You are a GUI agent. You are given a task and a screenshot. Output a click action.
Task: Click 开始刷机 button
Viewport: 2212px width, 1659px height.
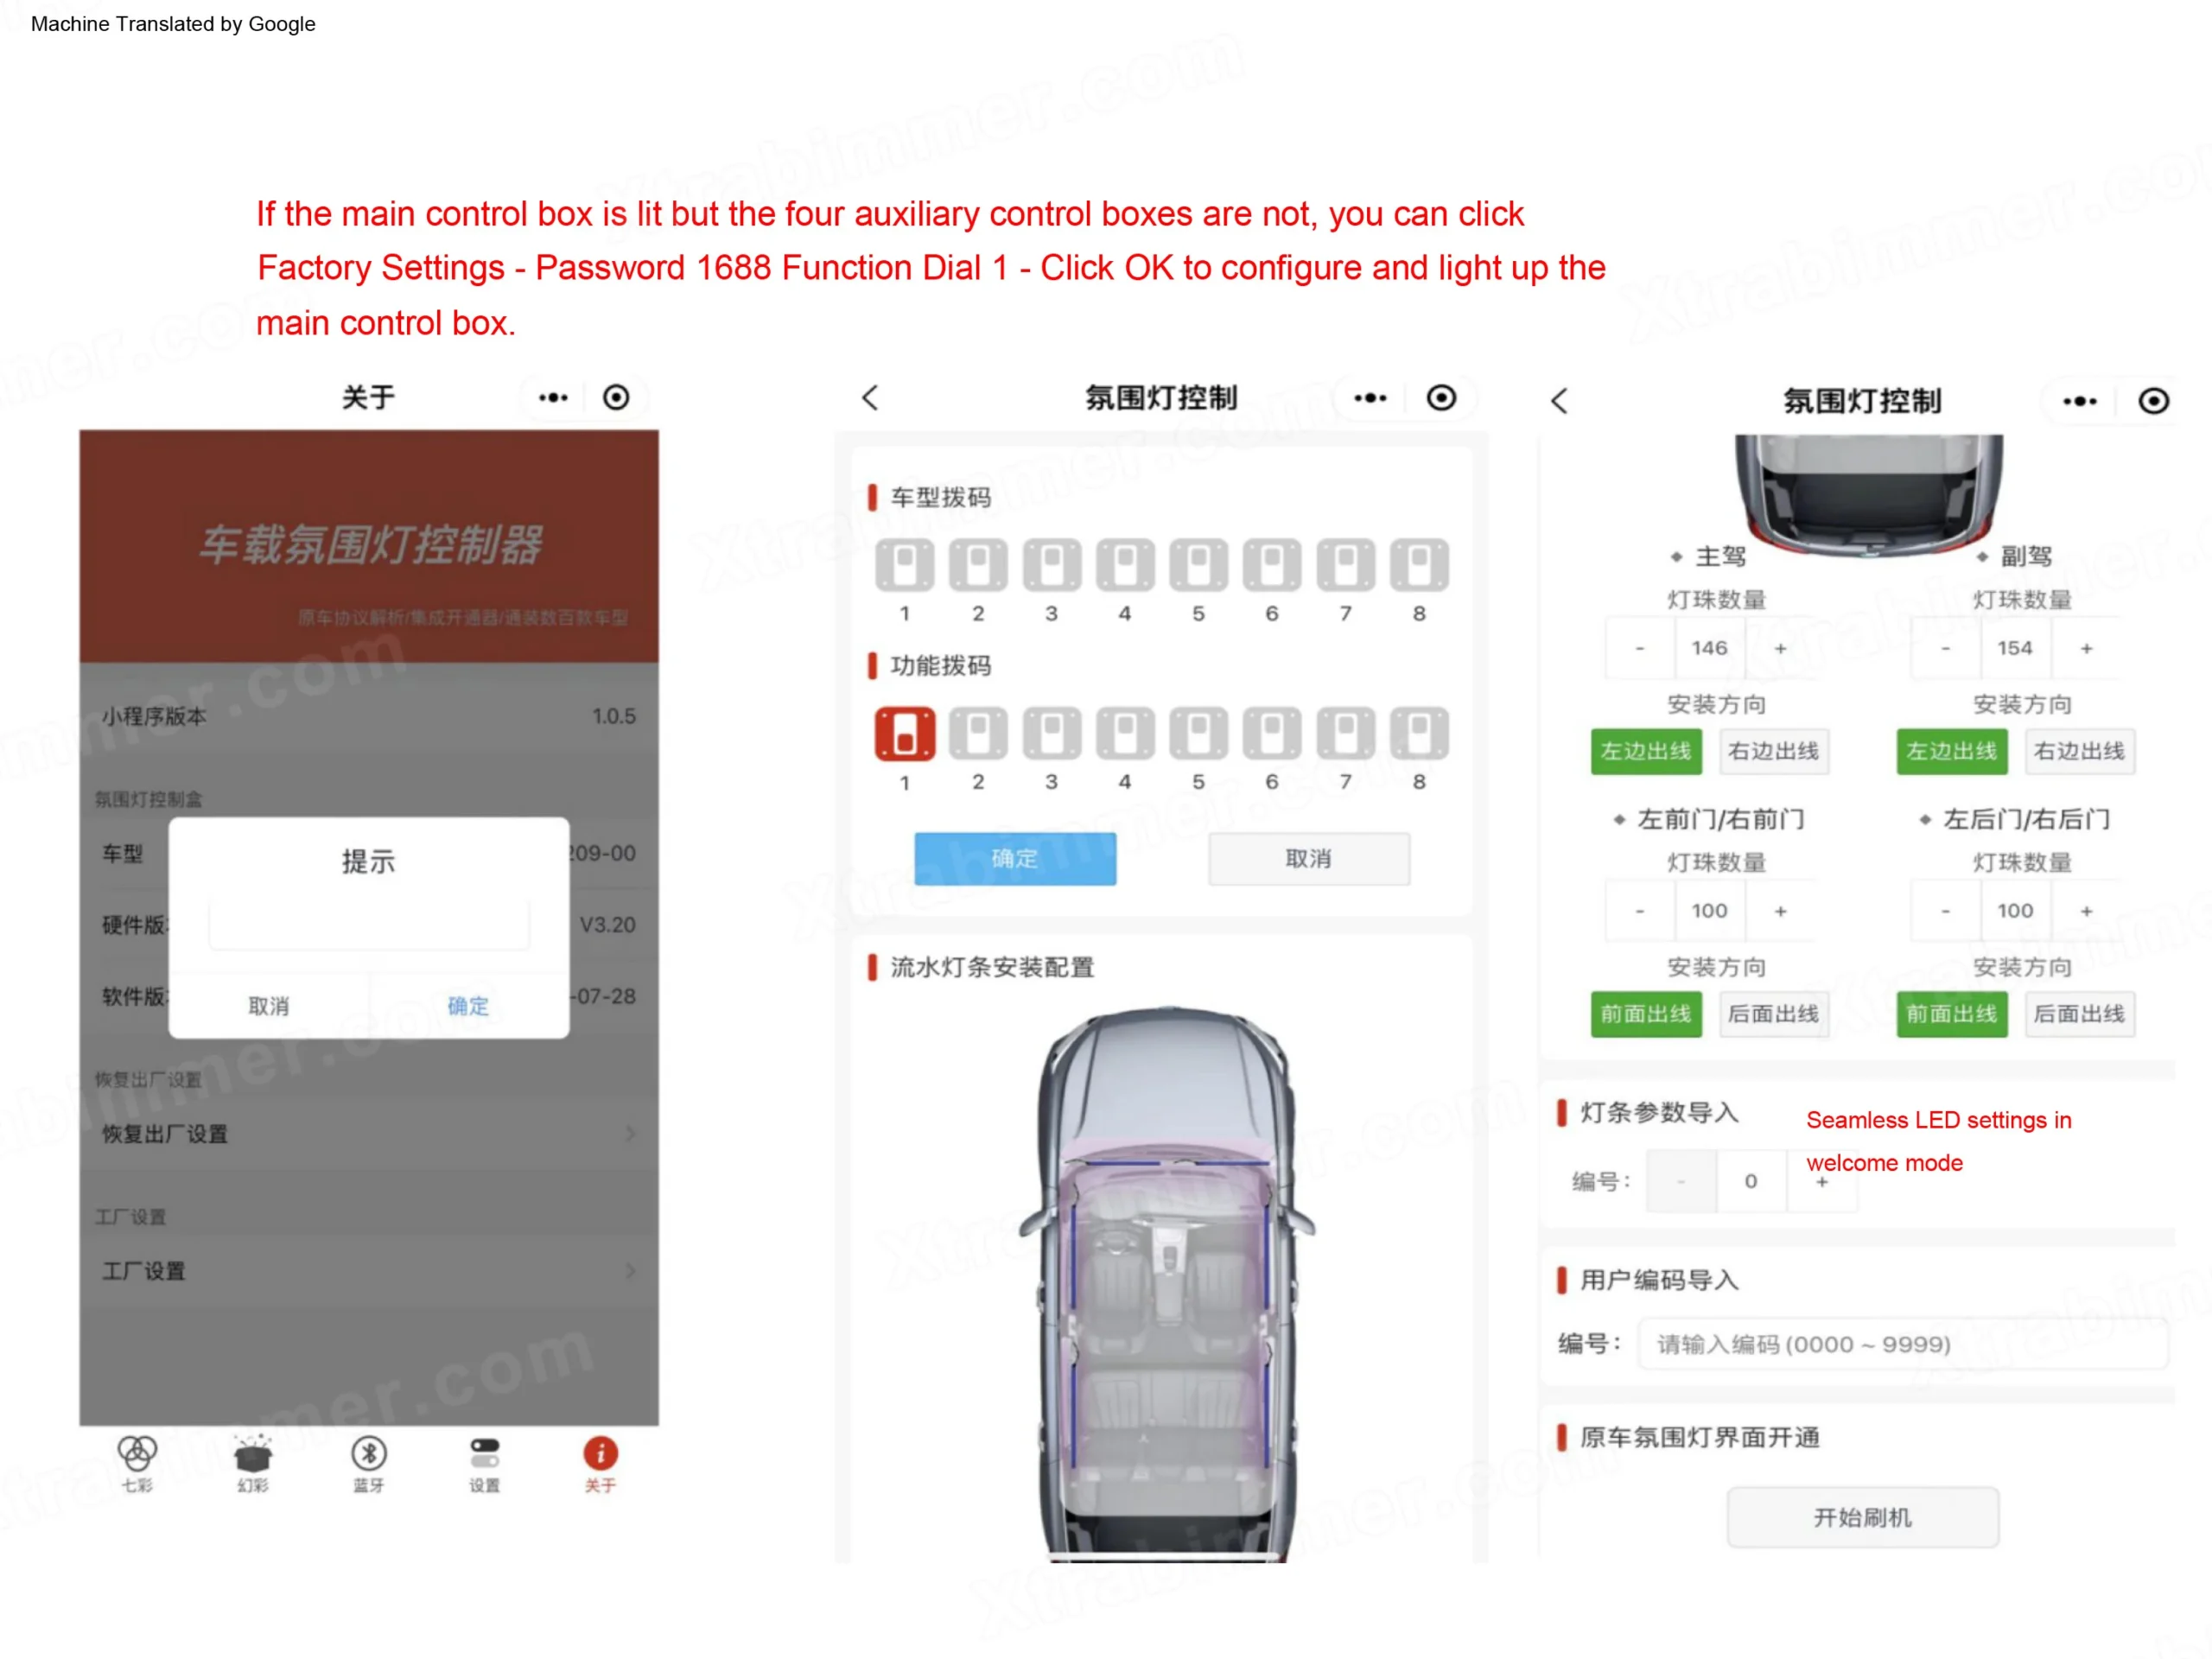pos(1863,1518)
